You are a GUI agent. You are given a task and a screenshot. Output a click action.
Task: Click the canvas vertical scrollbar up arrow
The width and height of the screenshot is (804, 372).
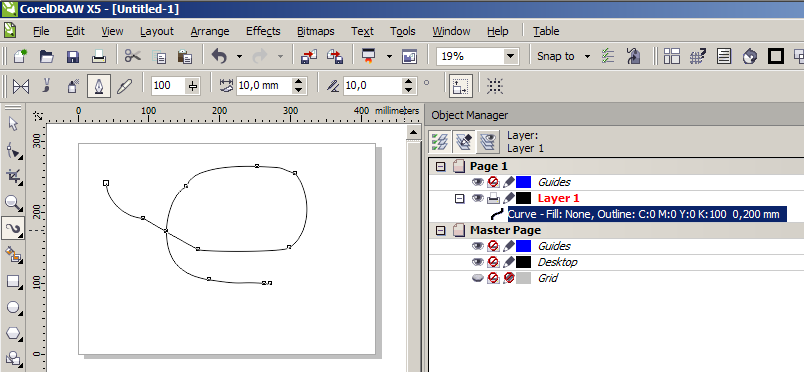click(414, 133)
